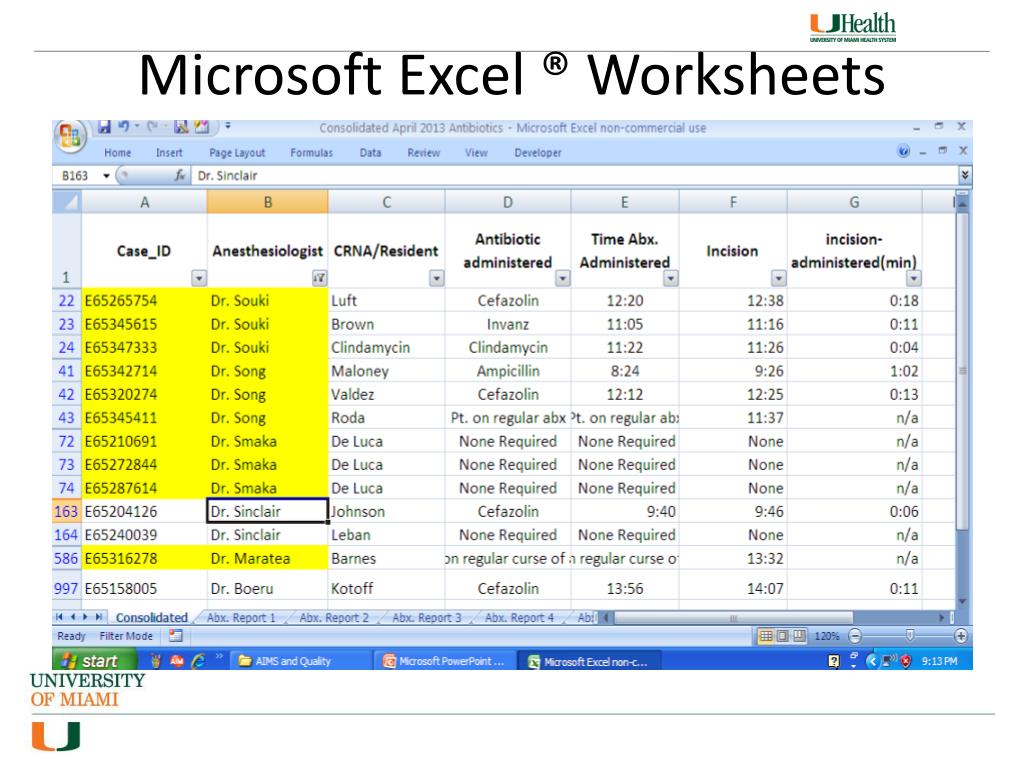Select the Dr. Maratea cell

point(268,558)
